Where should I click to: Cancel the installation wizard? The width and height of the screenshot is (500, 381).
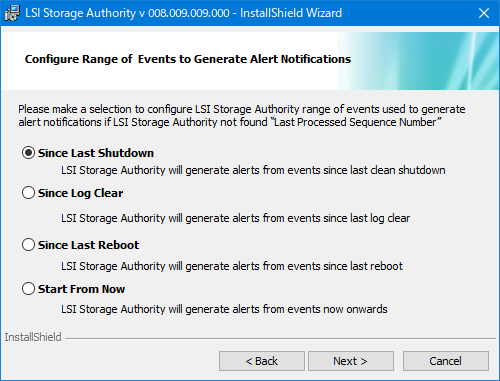(x=446, y=361)
